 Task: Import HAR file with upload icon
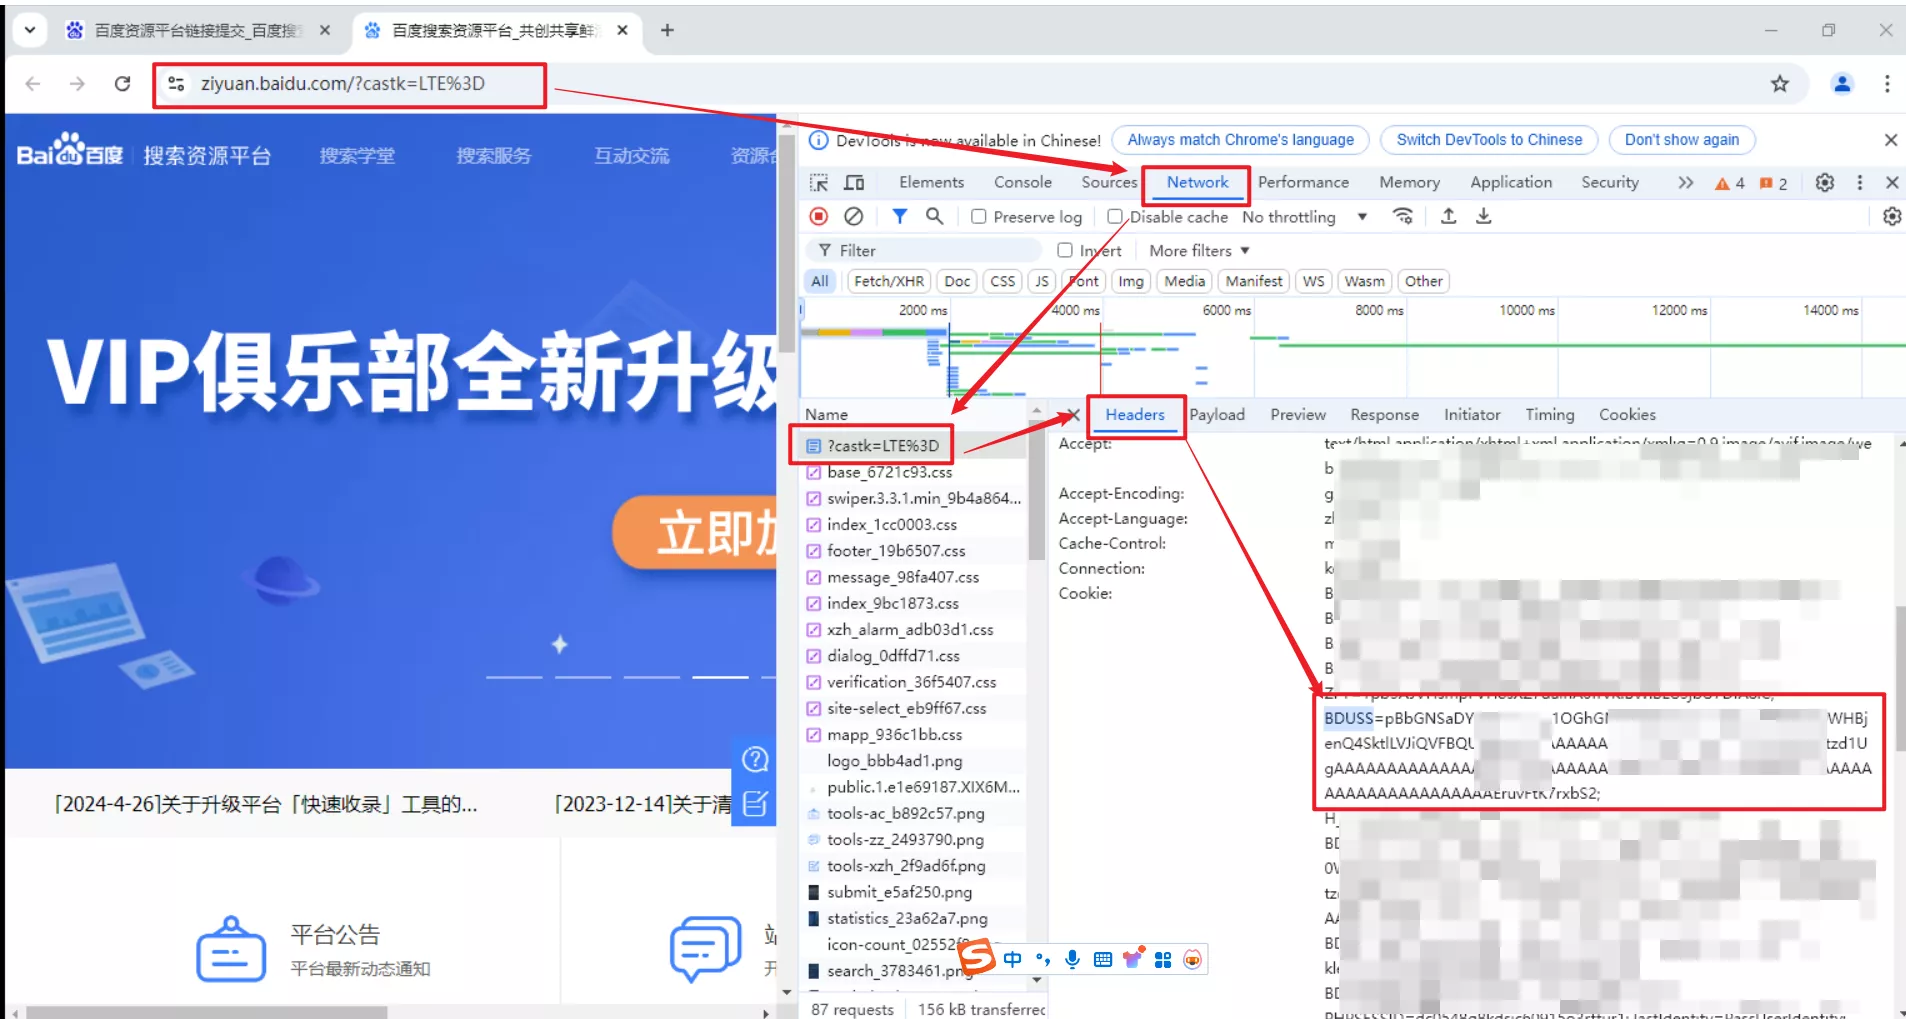[x=1448, y=216]
